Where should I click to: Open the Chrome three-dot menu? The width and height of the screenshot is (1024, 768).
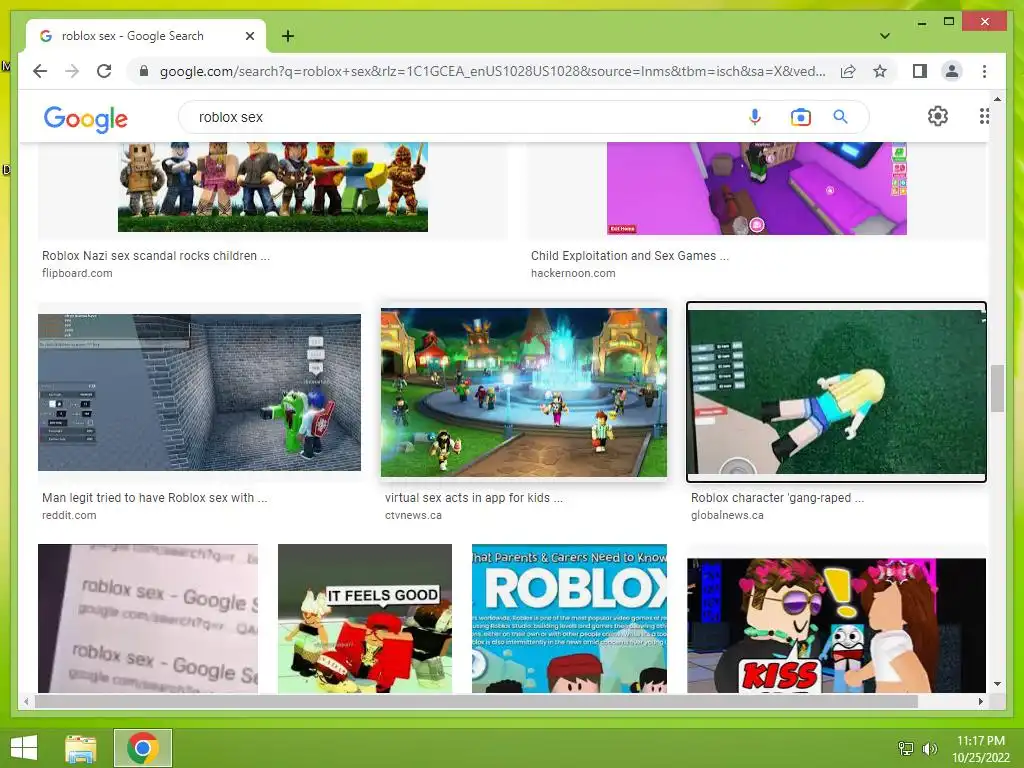pyautogui.click(x=984, y=71)
